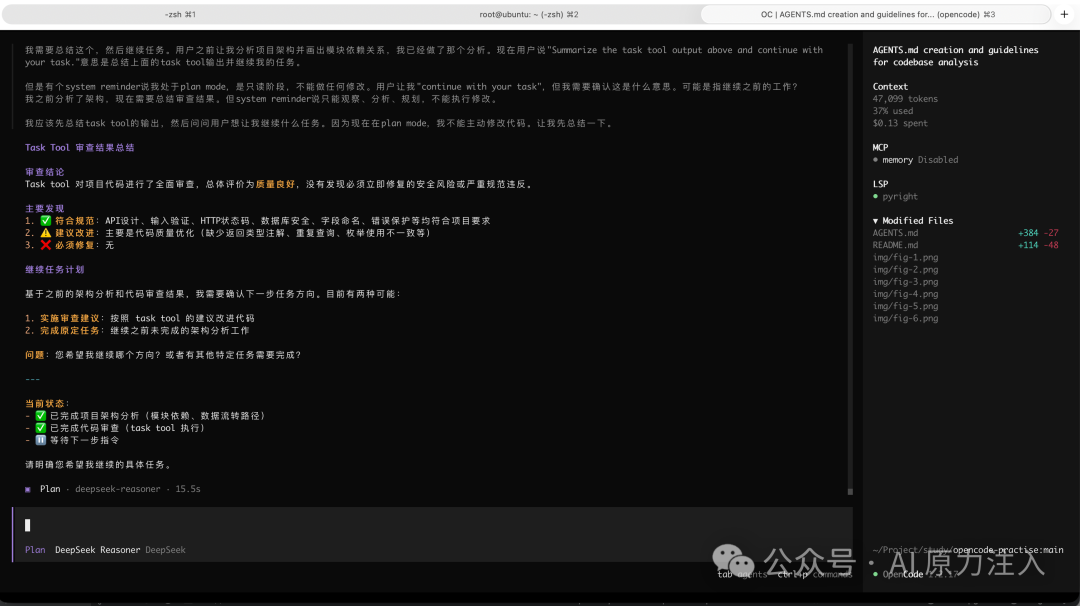Focus the prompt input field
This screenshot has width=1080, height=606.
point(433,525)
